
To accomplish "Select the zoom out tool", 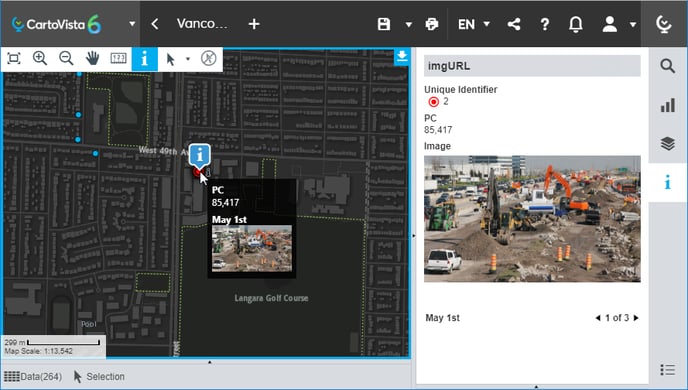I will coord(66,58).
